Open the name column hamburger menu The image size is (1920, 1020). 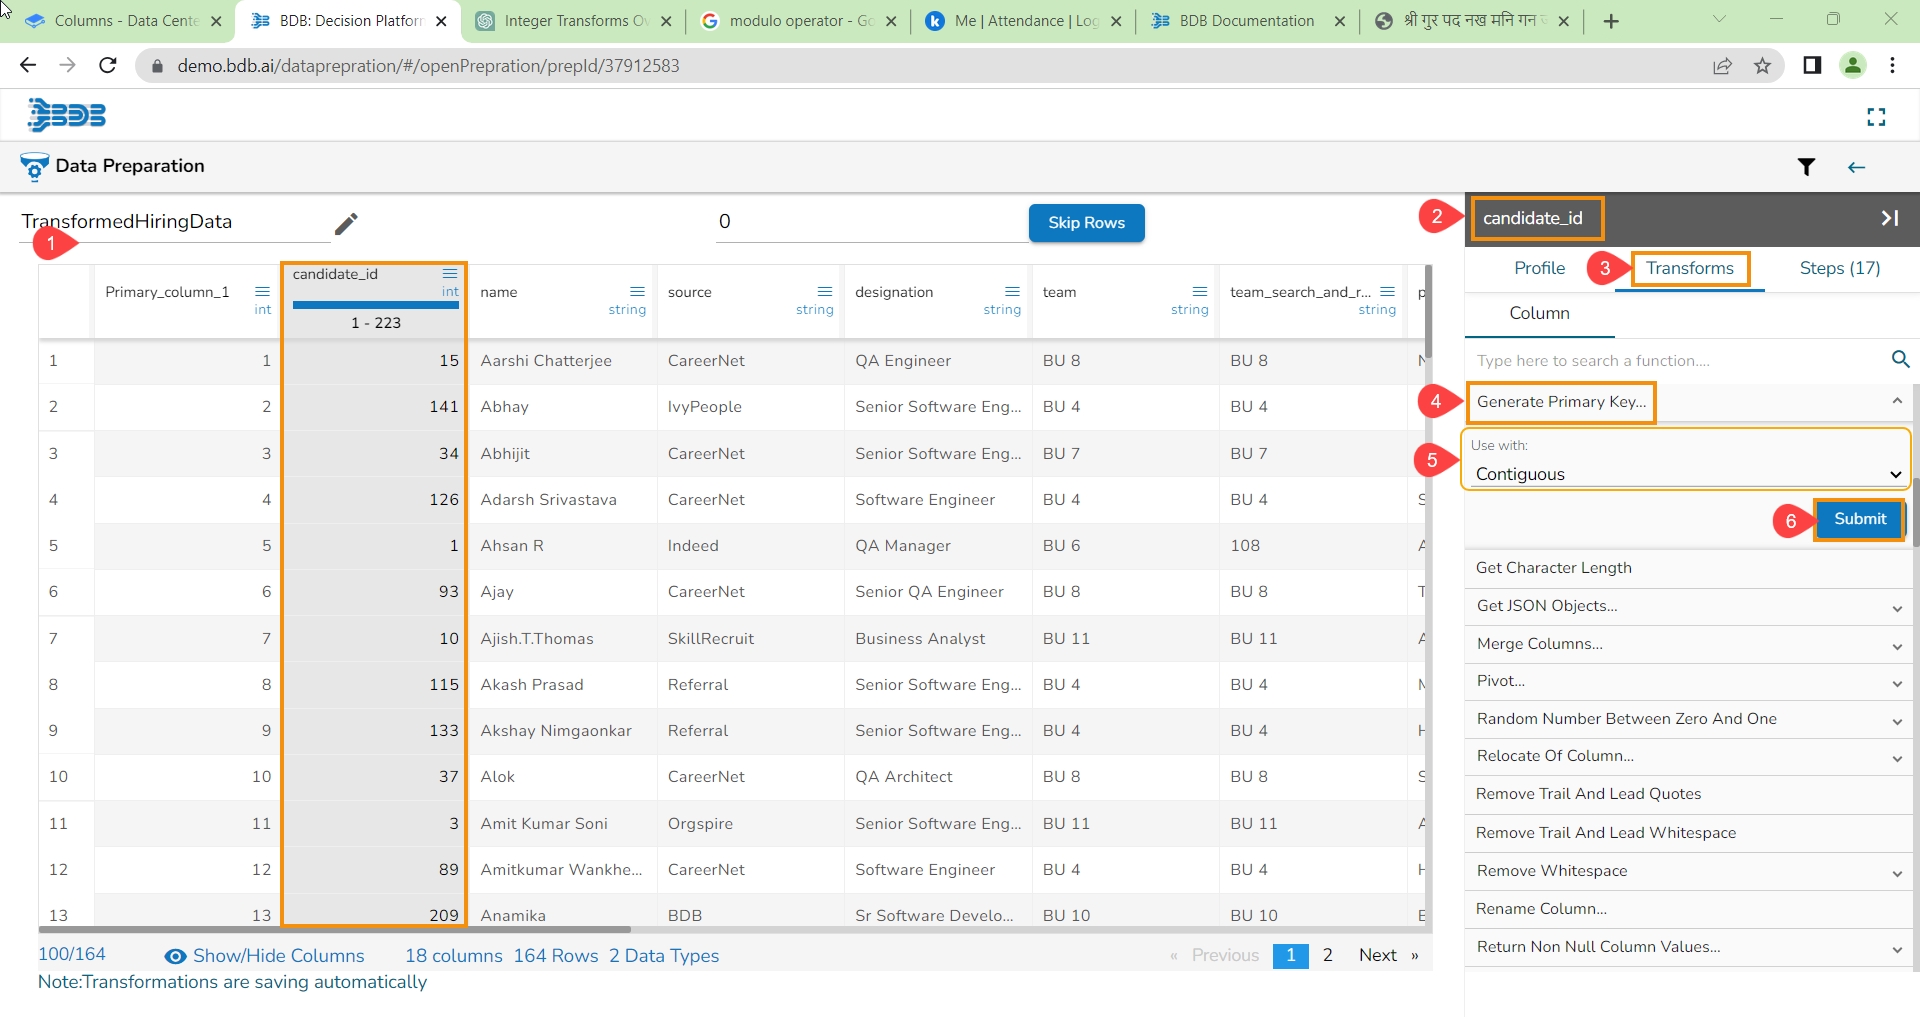click(x=637, y=292)
